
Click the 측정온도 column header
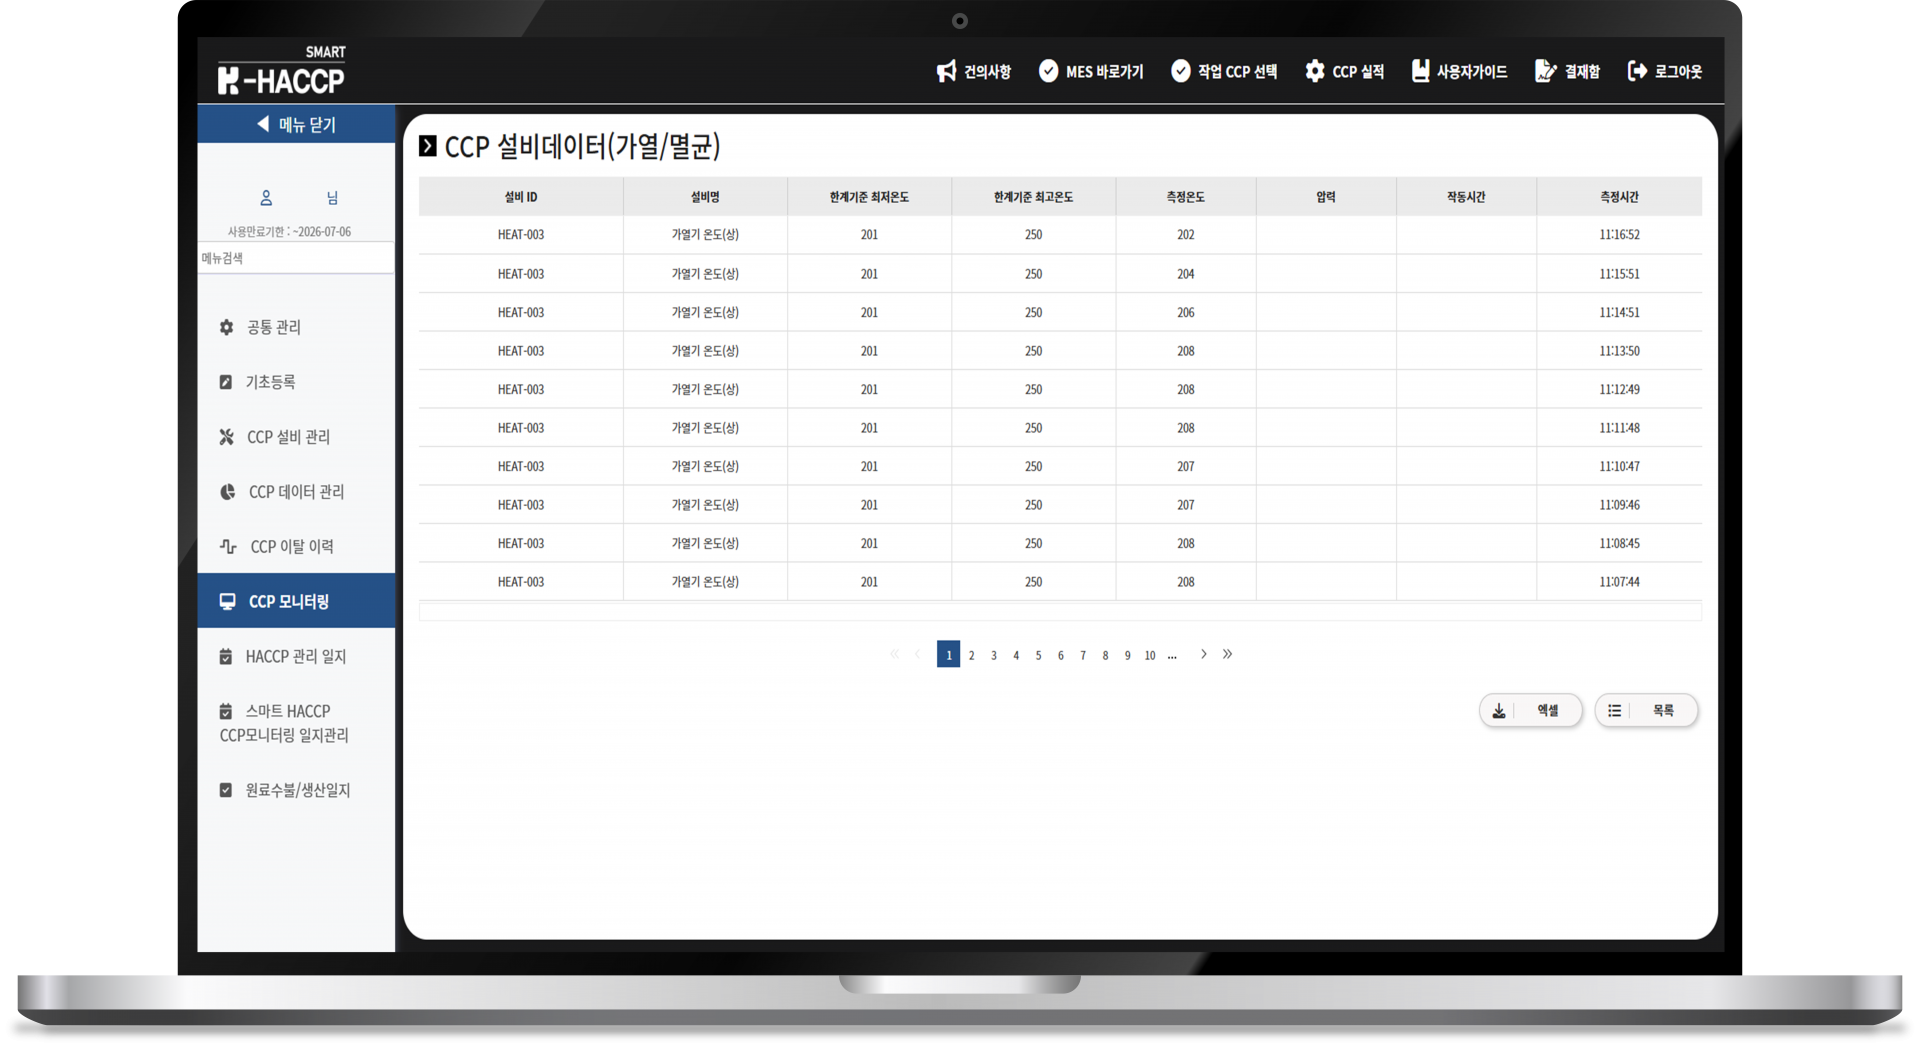pyautogui.click(x=1186, y=197)
